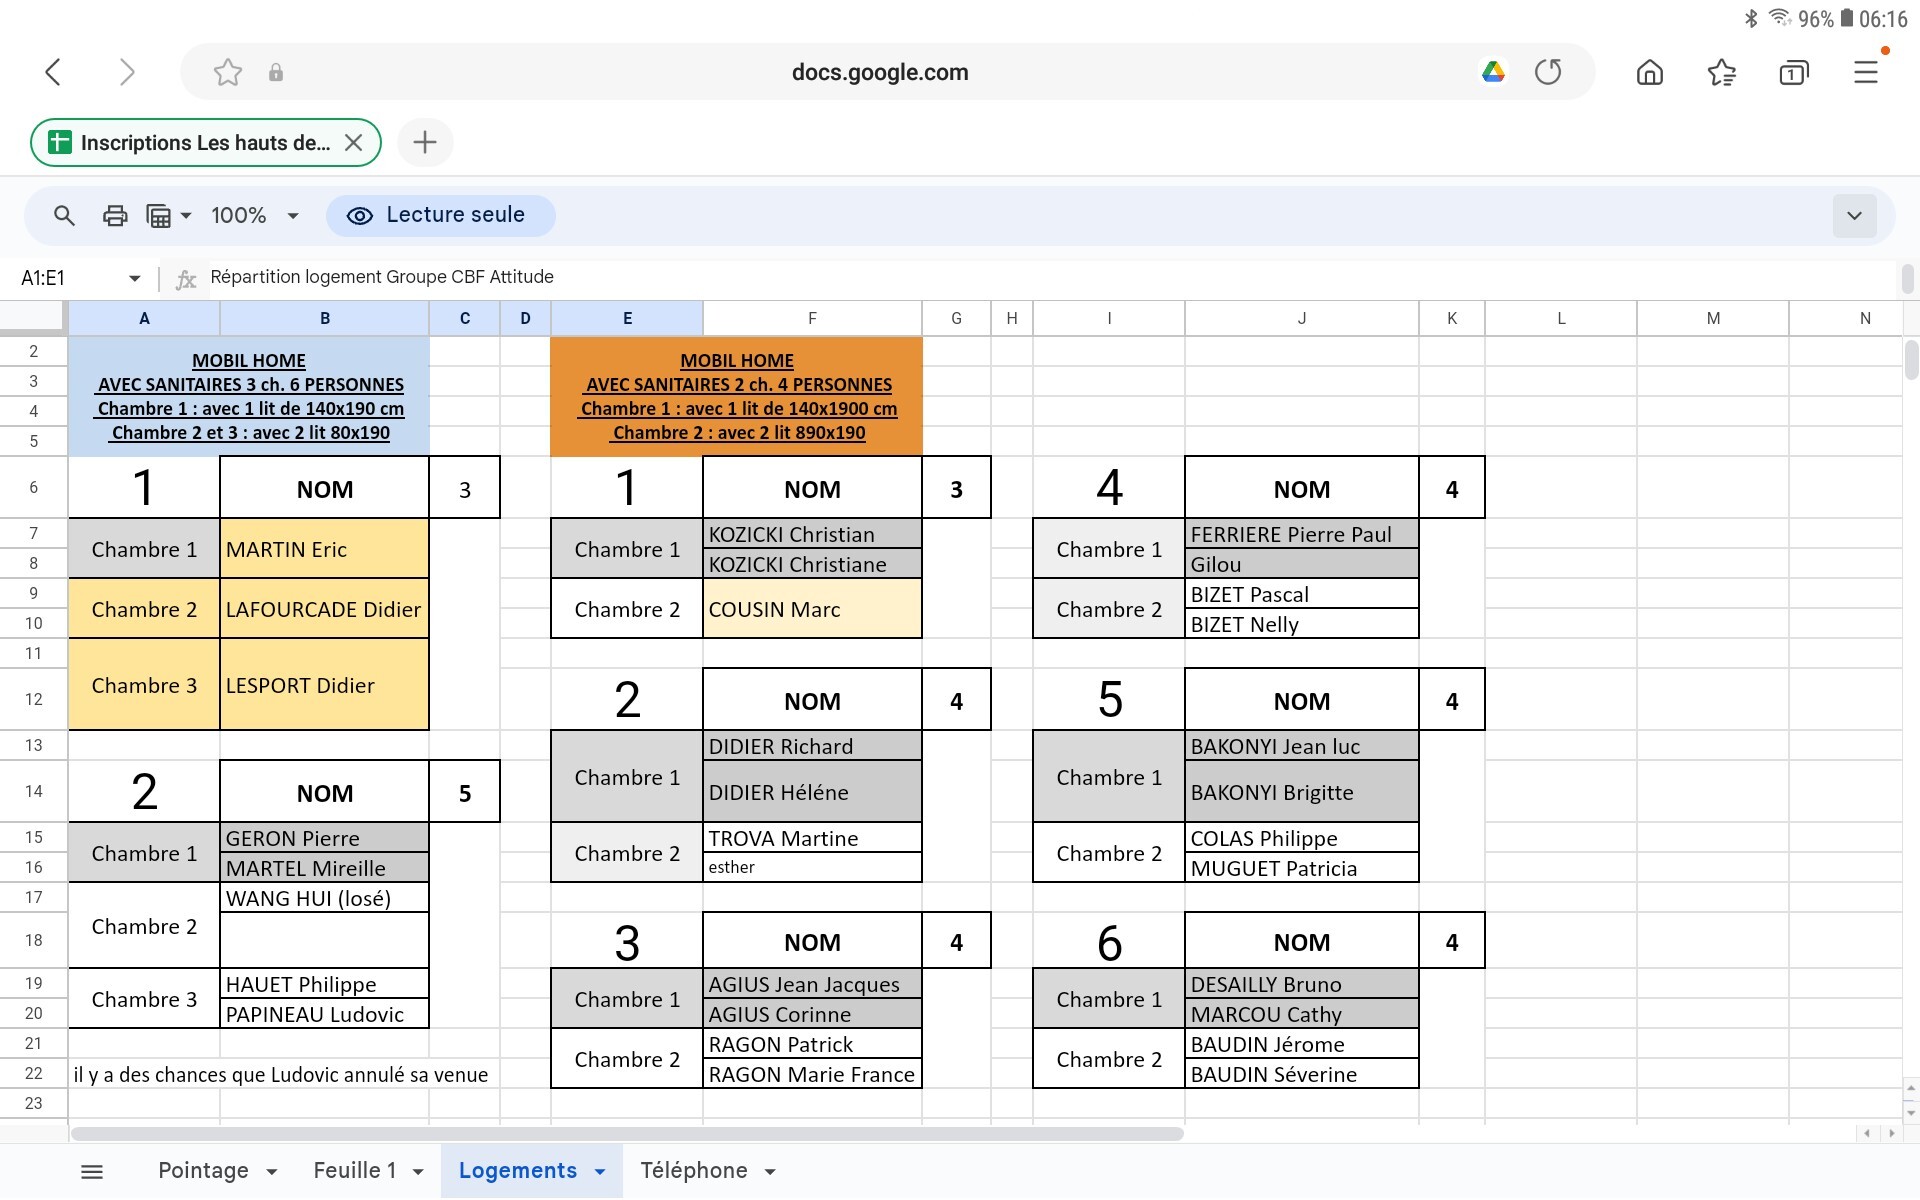The image size is (1920, 1200).
Task: Select the DESAILLY Bruno cell
Action: pyautogui.click(x=1301, y=983)
